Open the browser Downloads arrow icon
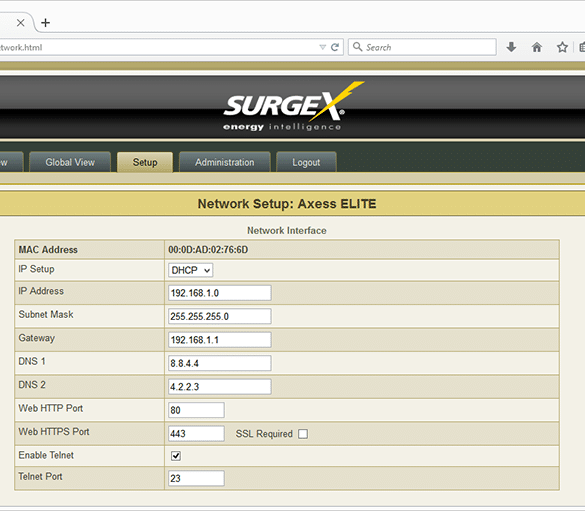The width and height of the screenshot is (585, 511). click(511, 47)
